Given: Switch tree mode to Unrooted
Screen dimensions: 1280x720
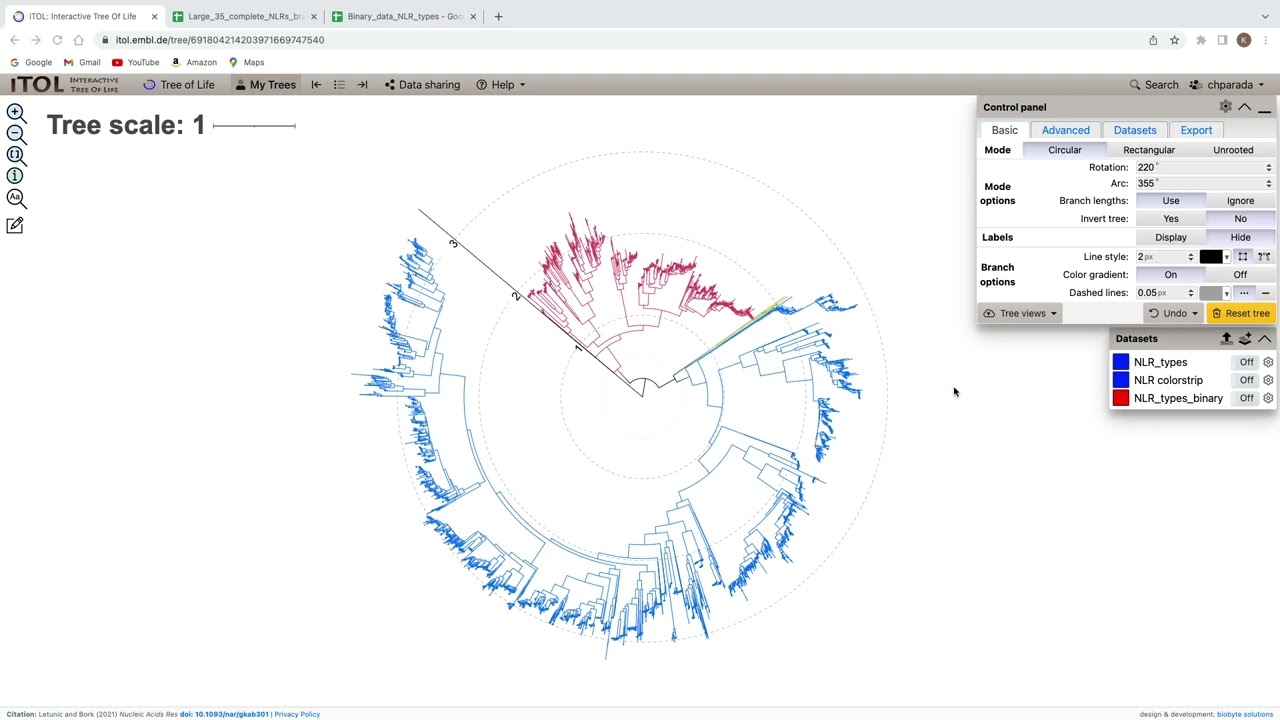Looking at the screenshot, I should 1233,150.
